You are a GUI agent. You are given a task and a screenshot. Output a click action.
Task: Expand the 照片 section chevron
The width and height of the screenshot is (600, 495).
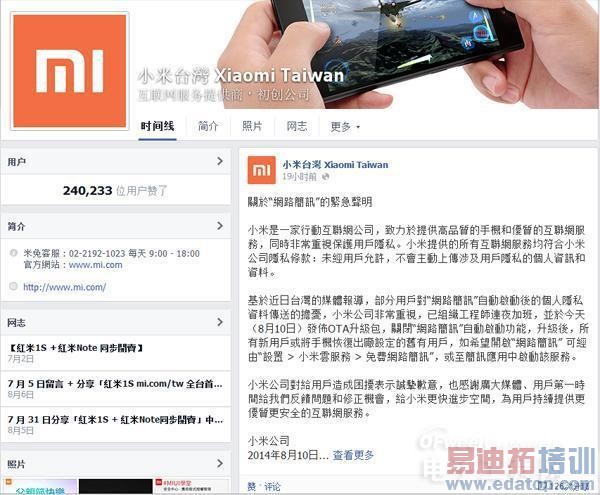click(220, 464)
